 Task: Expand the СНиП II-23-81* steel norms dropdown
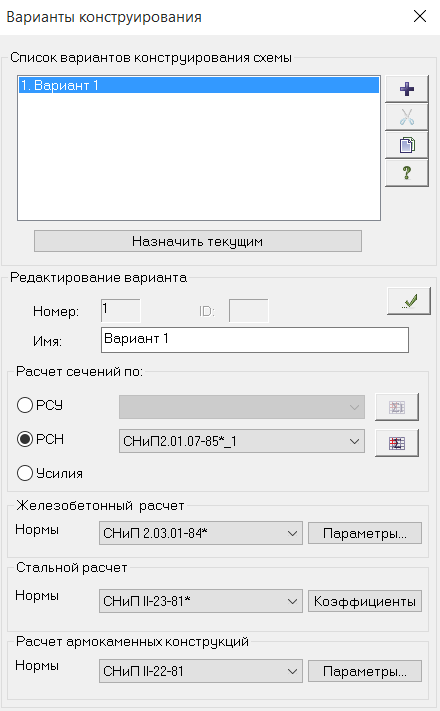click(200, 601)
